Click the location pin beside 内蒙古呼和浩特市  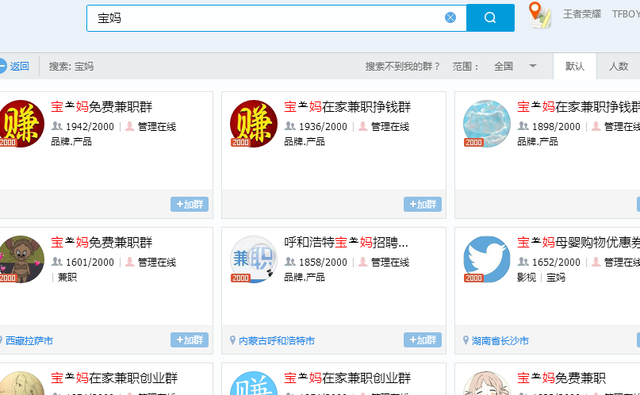[233, 340]
